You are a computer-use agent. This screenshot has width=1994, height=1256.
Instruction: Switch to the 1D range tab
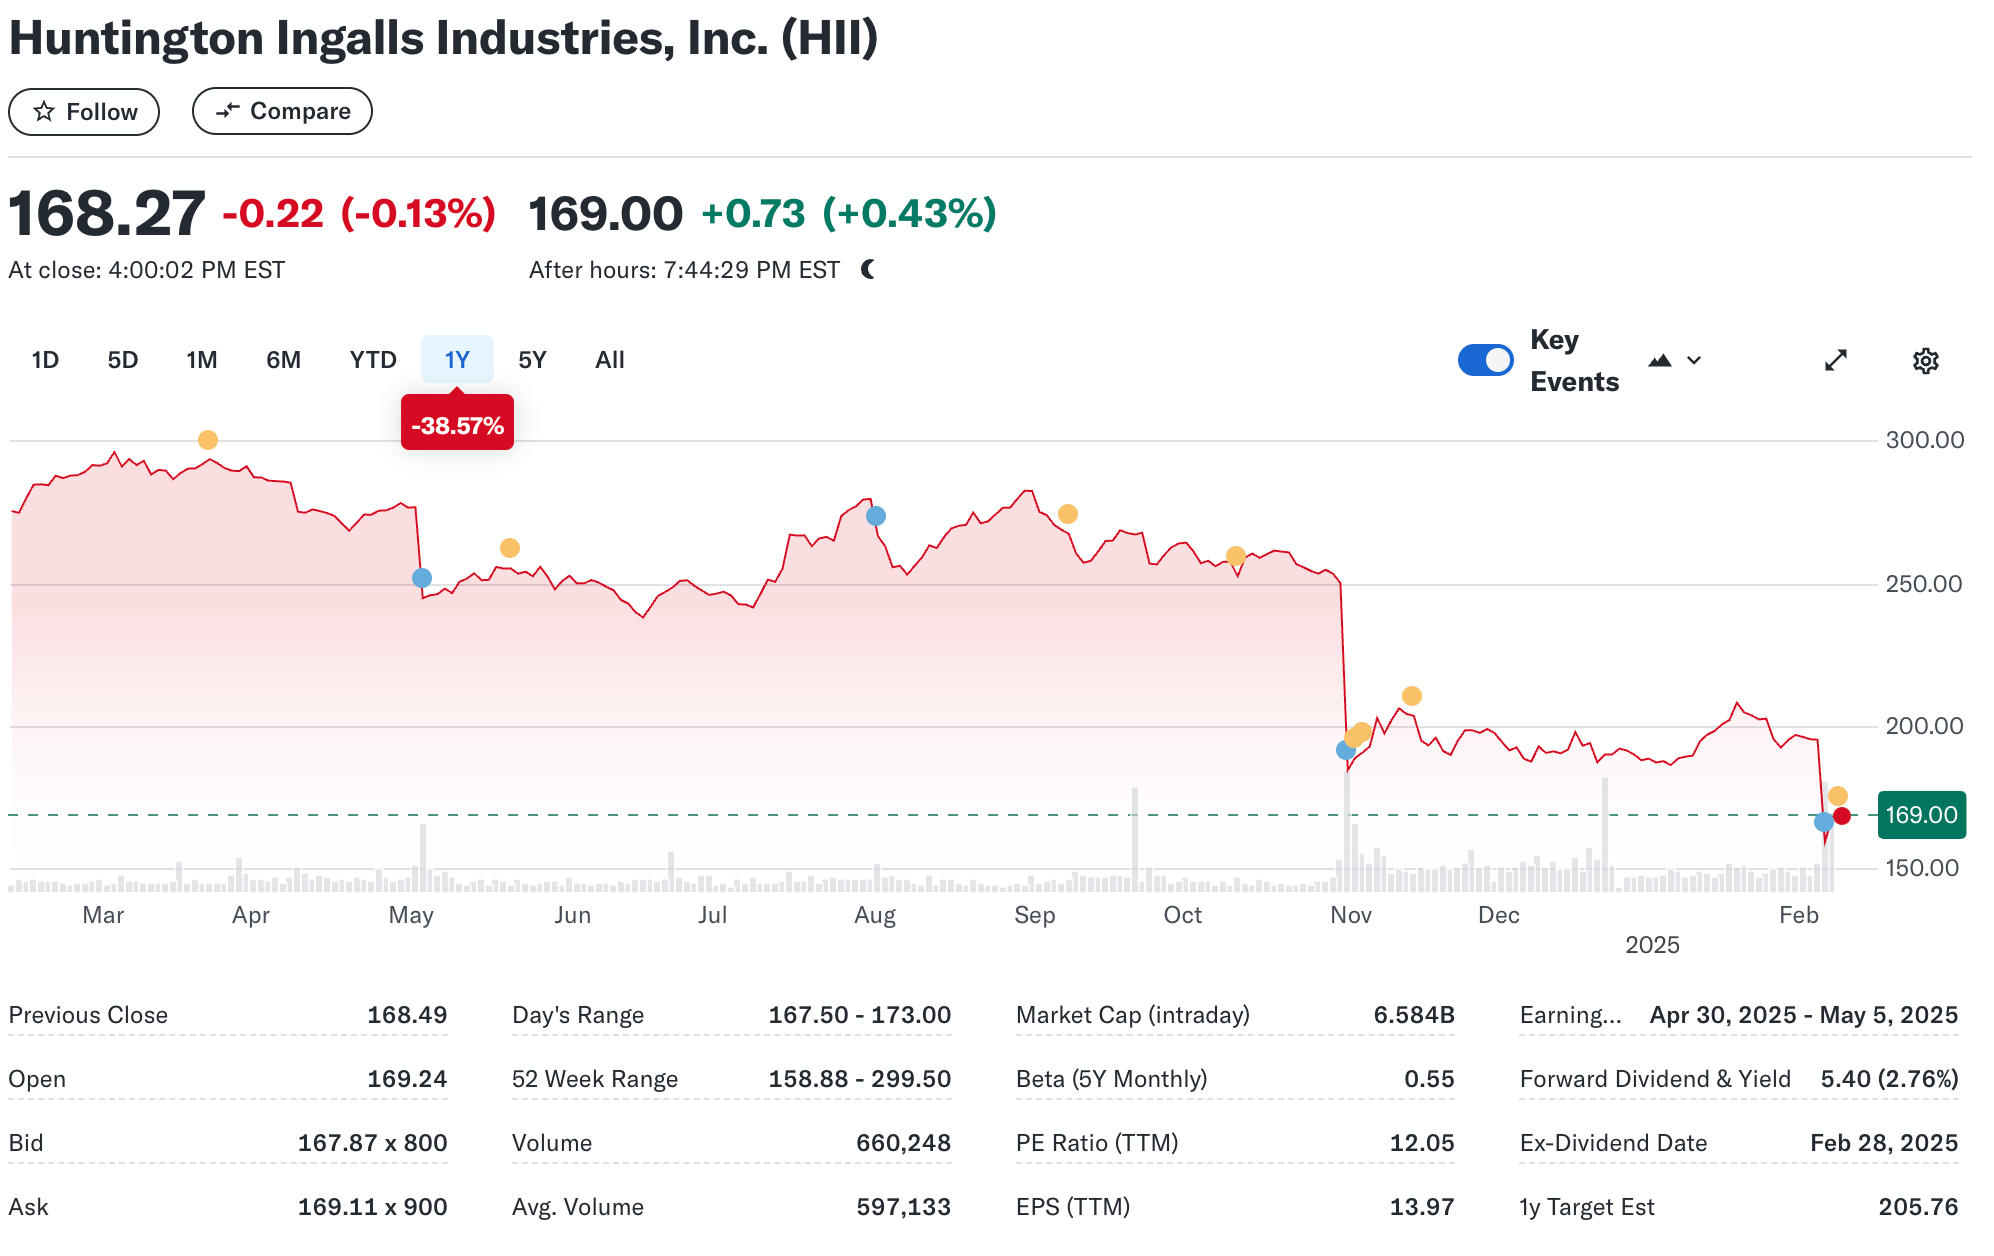(x=45, y=360)
